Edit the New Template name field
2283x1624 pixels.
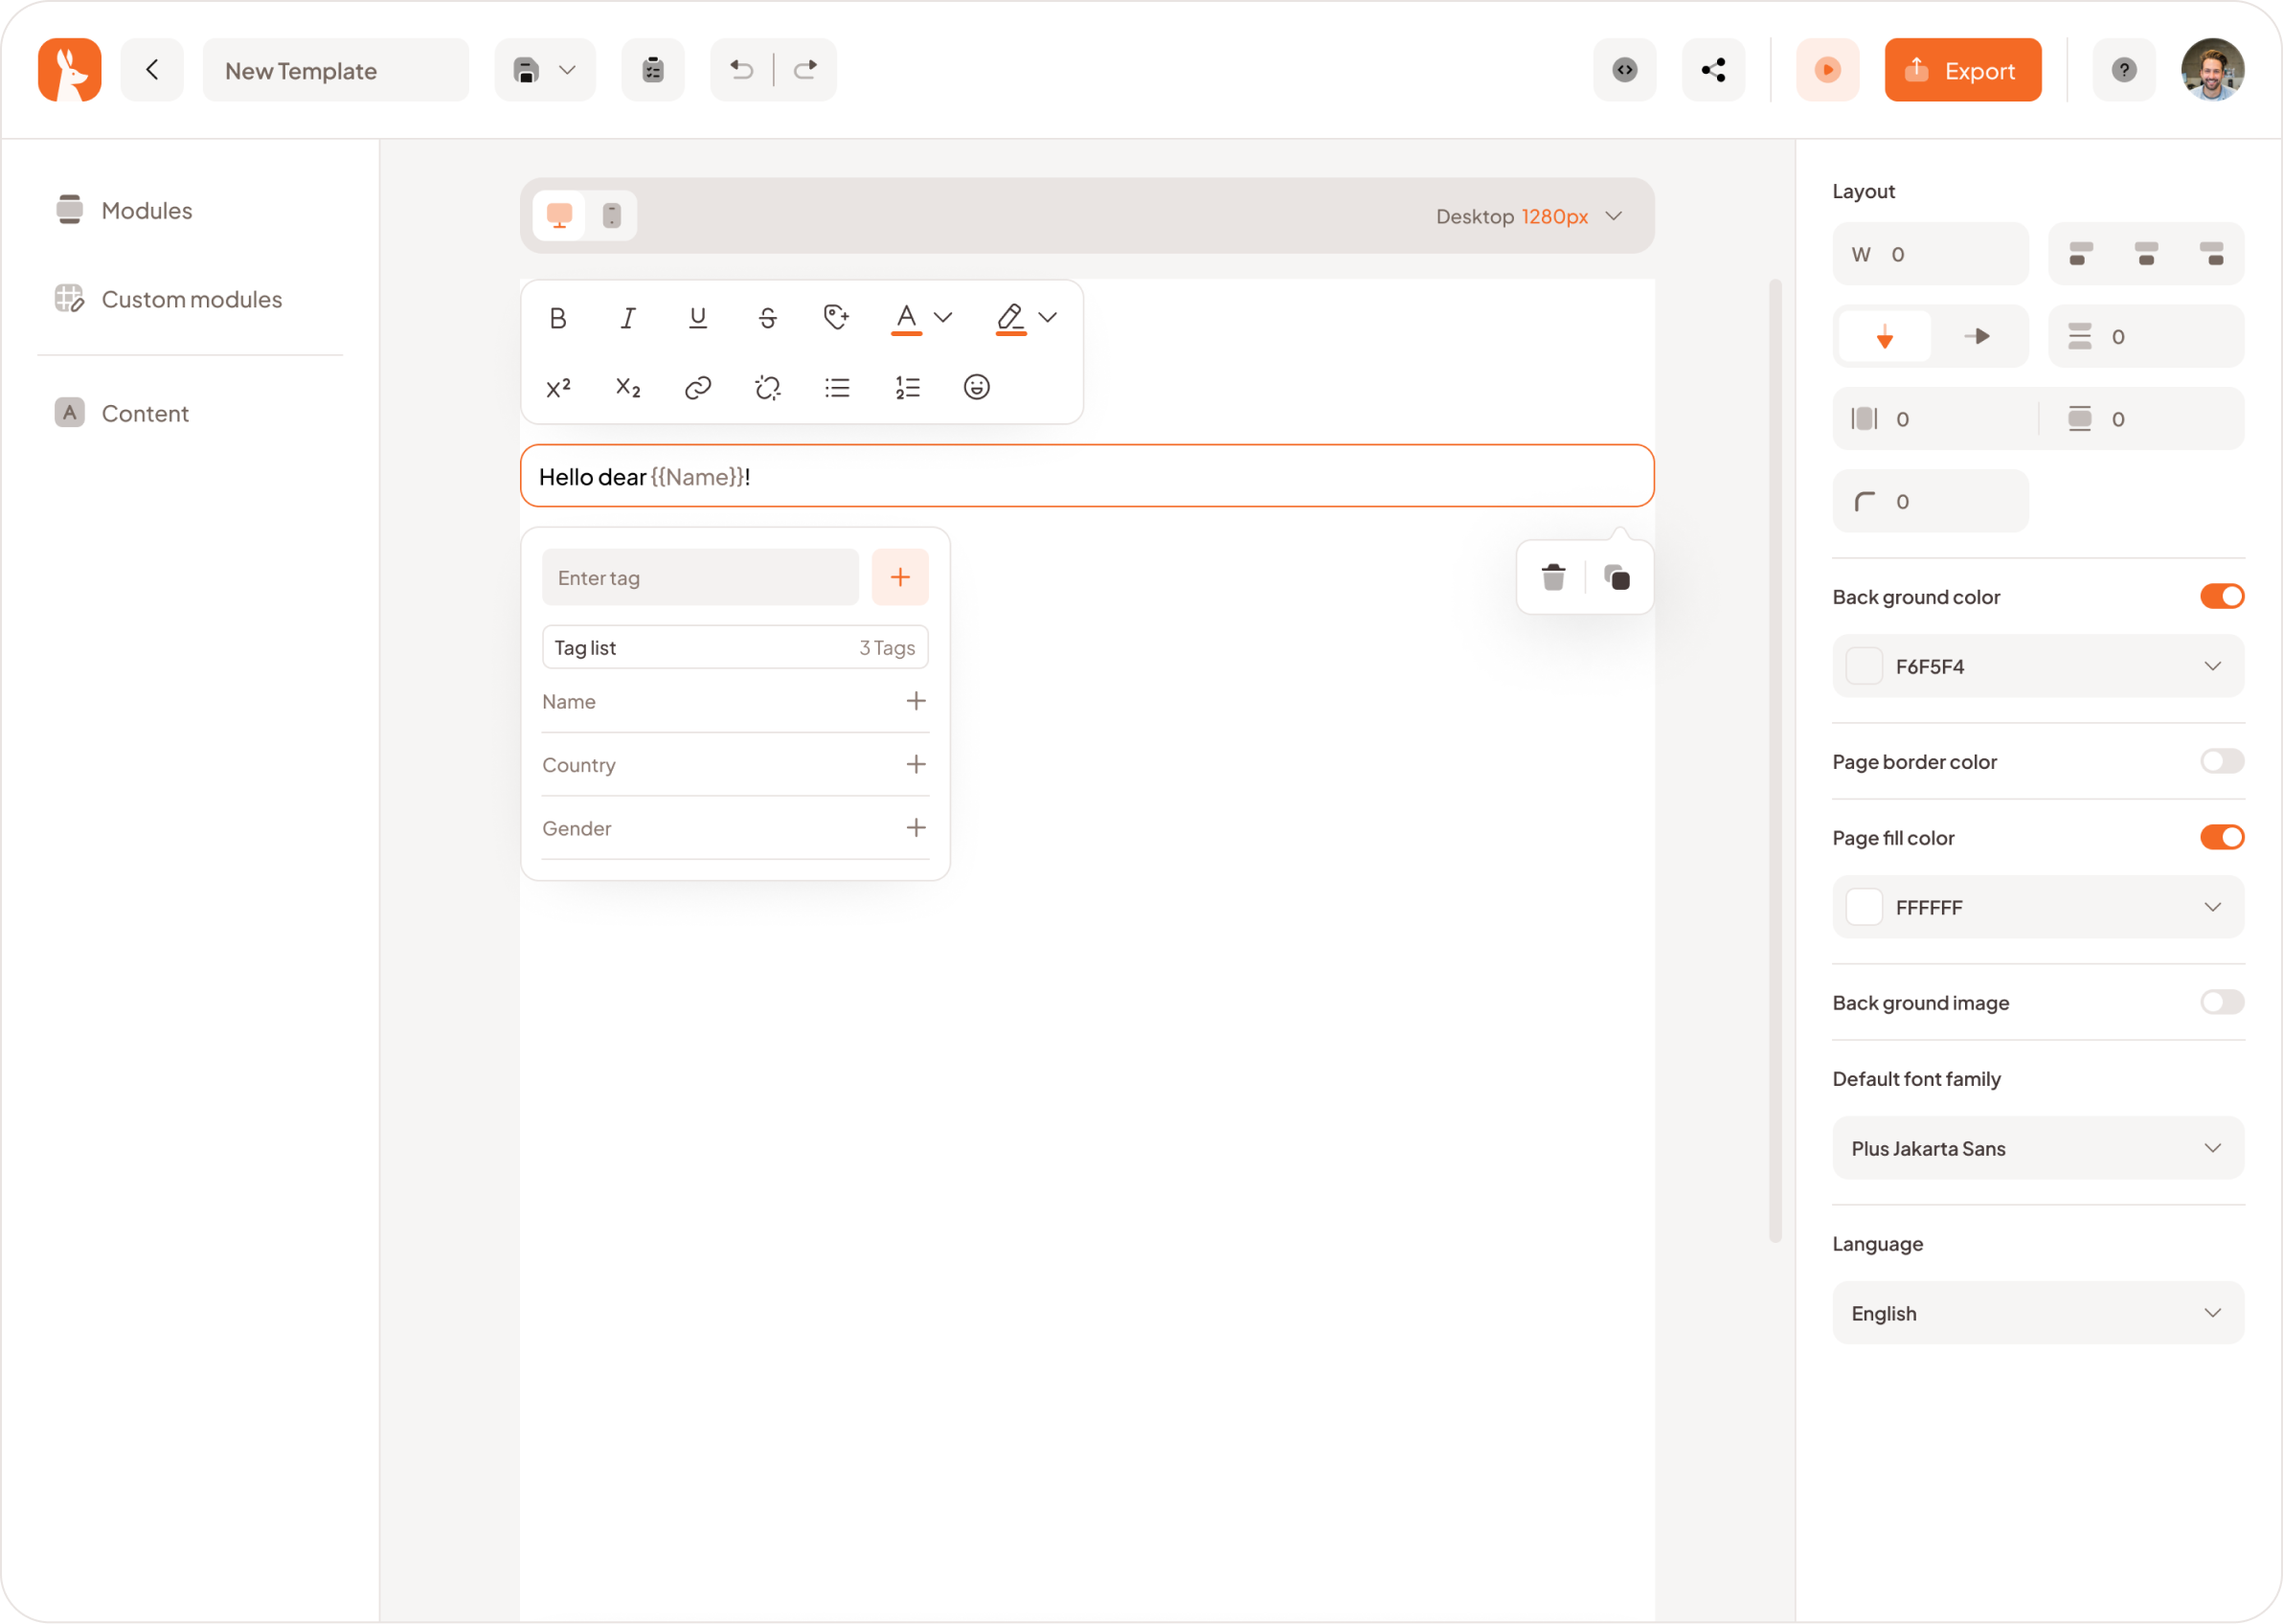click(336, 70)
